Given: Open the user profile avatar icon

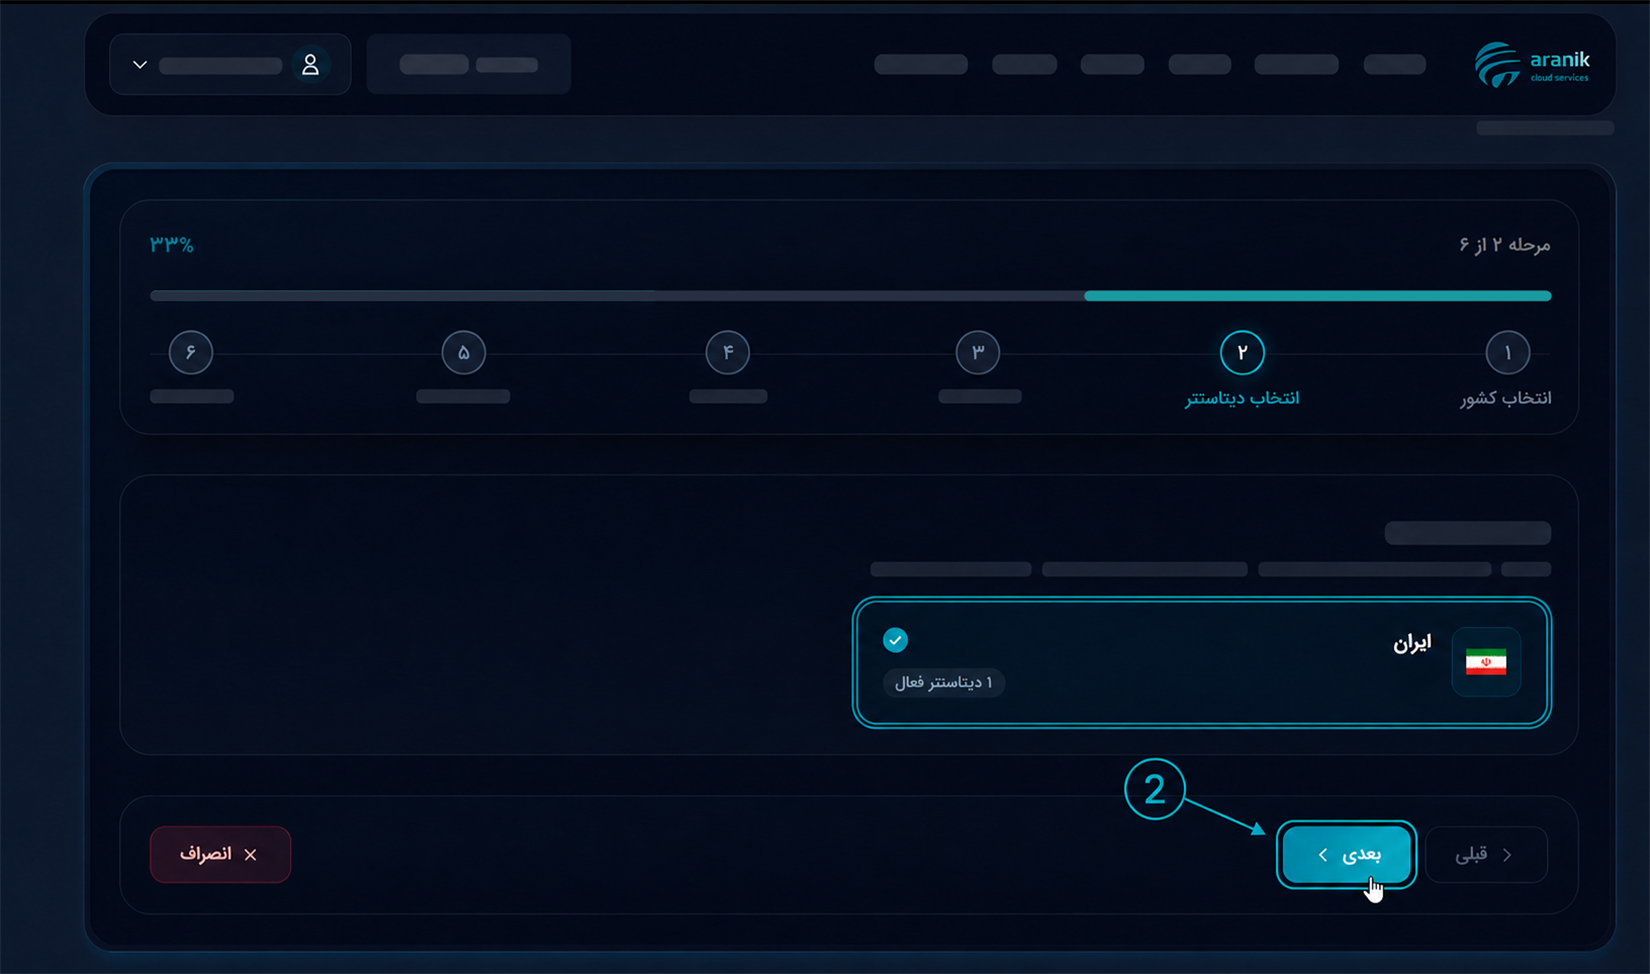Looking at the screenshot, I should (310, 65).
